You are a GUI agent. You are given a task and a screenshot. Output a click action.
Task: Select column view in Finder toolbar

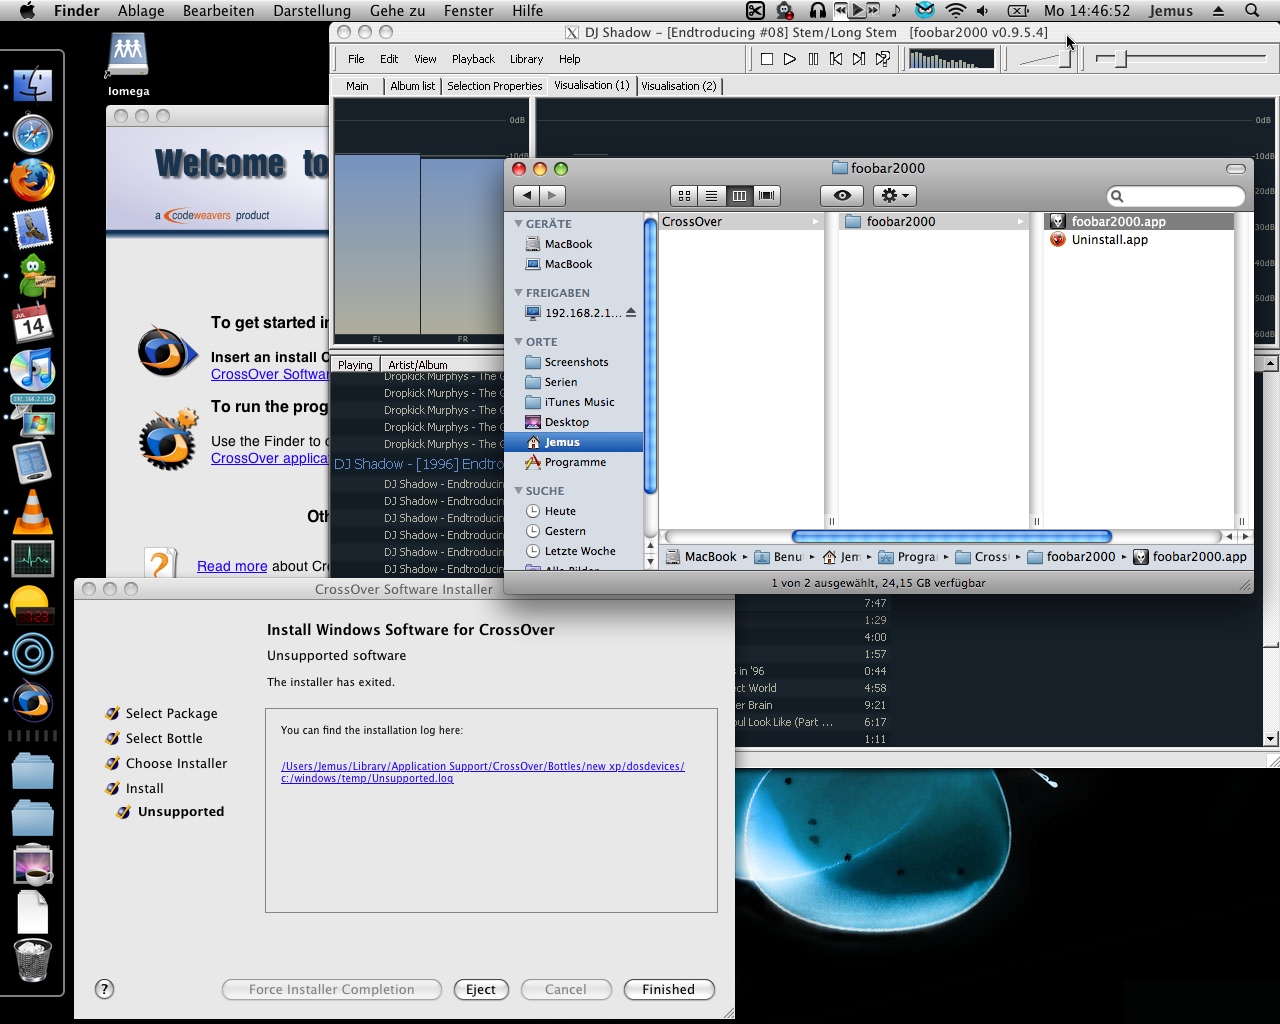pos(739,196)
